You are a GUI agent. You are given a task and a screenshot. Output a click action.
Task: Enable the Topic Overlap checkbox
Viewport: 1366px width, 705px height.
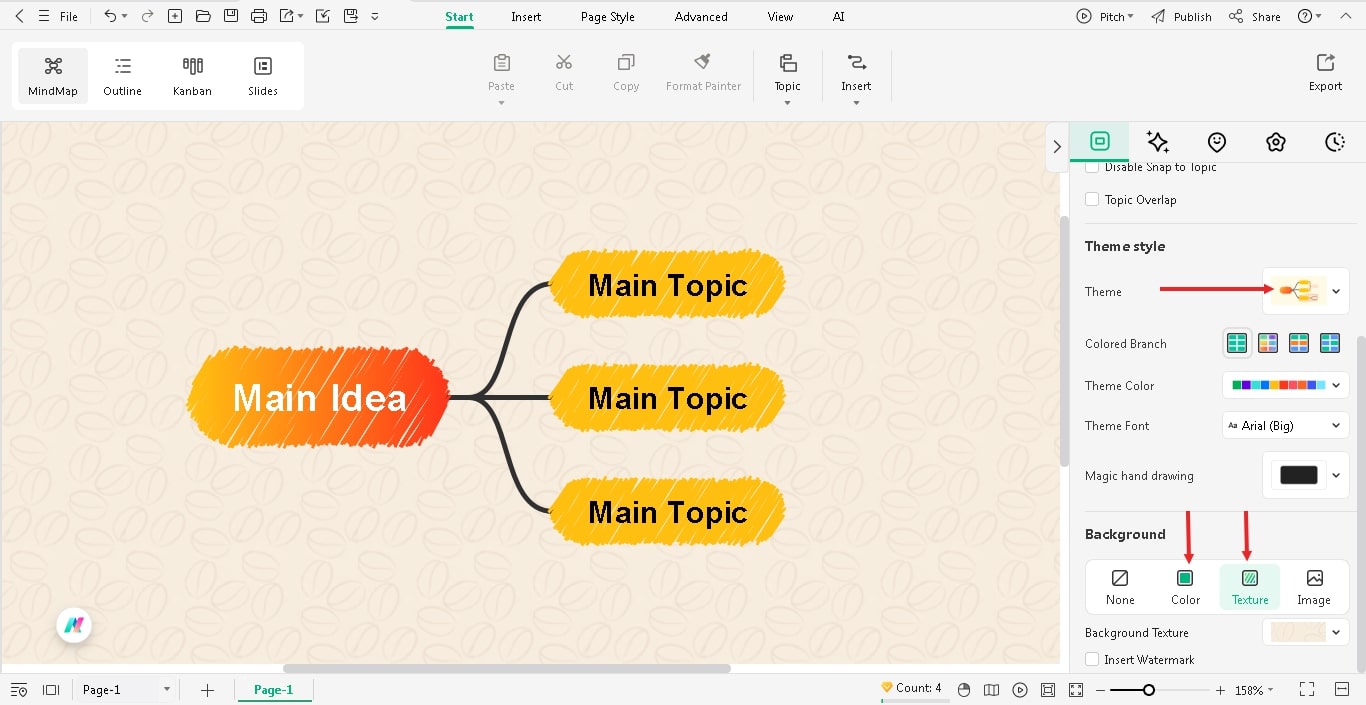[x=1092, y=199]
